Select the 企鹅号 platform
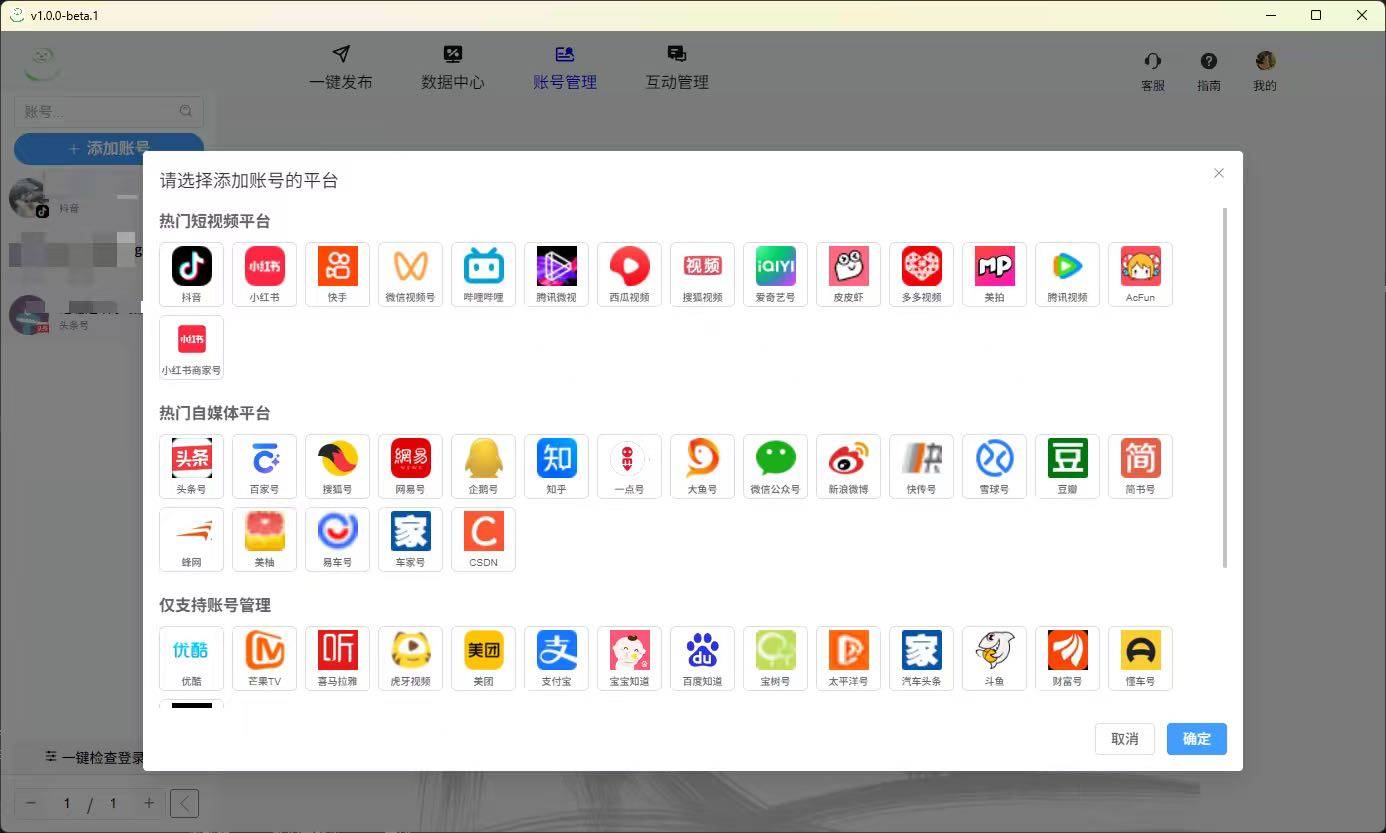Screen dimensions: 1386x833 coord(483,466)
